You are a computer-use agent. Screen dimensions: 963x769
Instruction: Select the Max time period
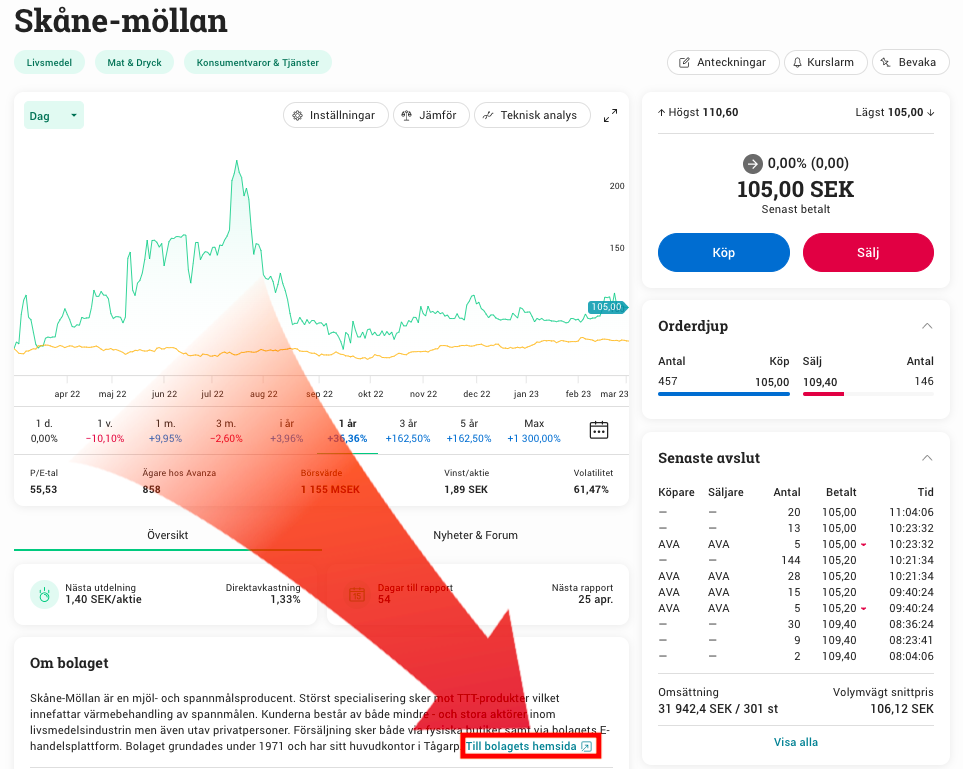534,430
